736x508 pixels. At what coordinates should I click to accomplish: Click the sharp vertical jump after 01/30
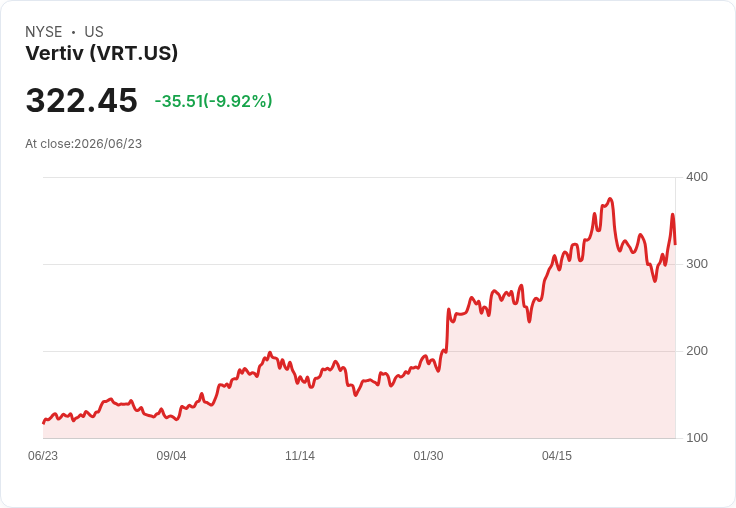(447, 329)
